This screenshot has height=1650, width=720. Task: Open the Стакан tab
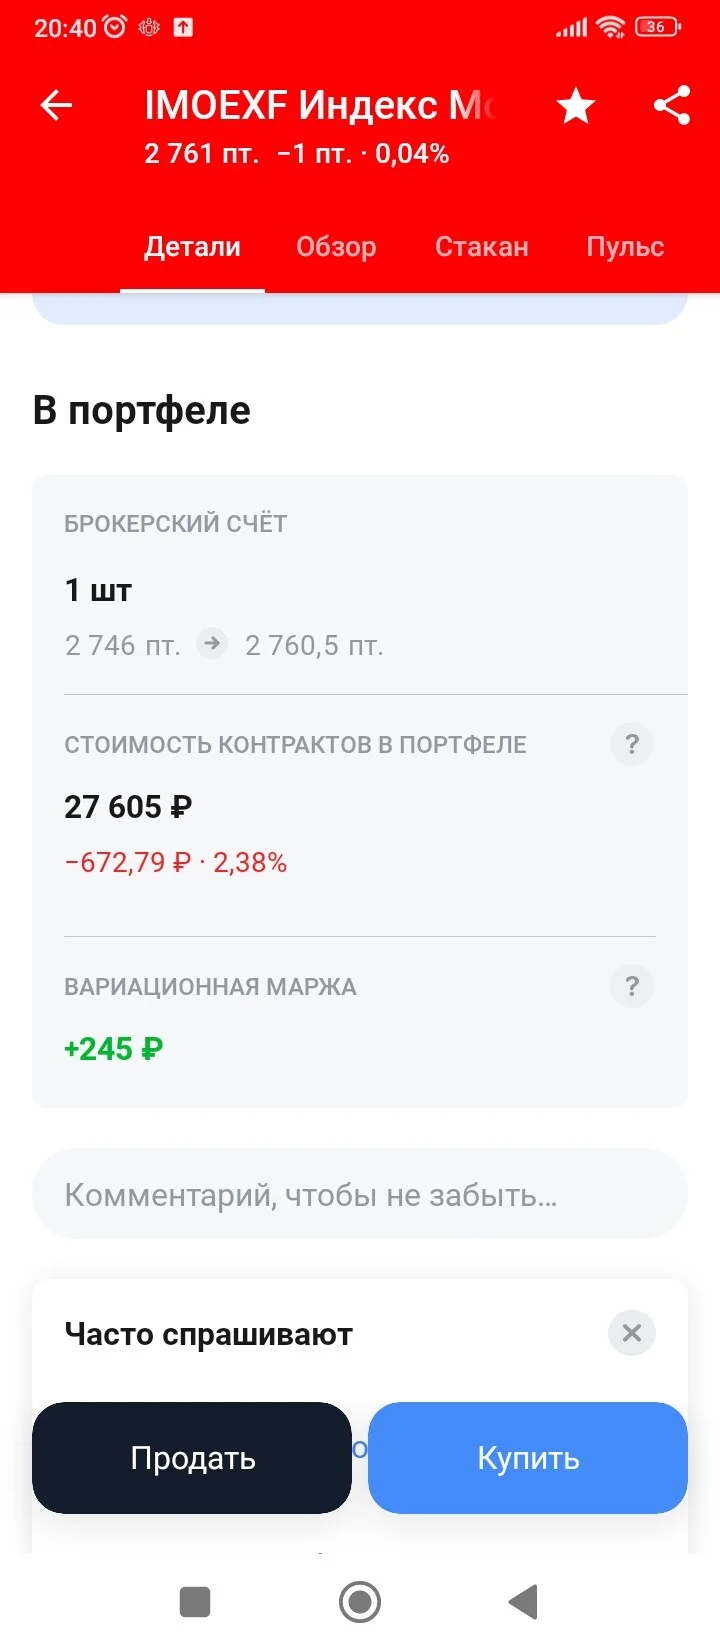pos(482,247)
